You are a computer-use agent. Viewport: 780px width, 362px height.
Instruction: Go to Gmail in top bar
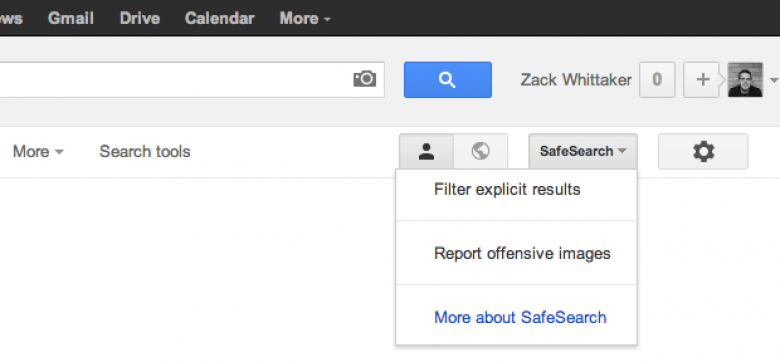pyautogui.click(x=71, y=18)
